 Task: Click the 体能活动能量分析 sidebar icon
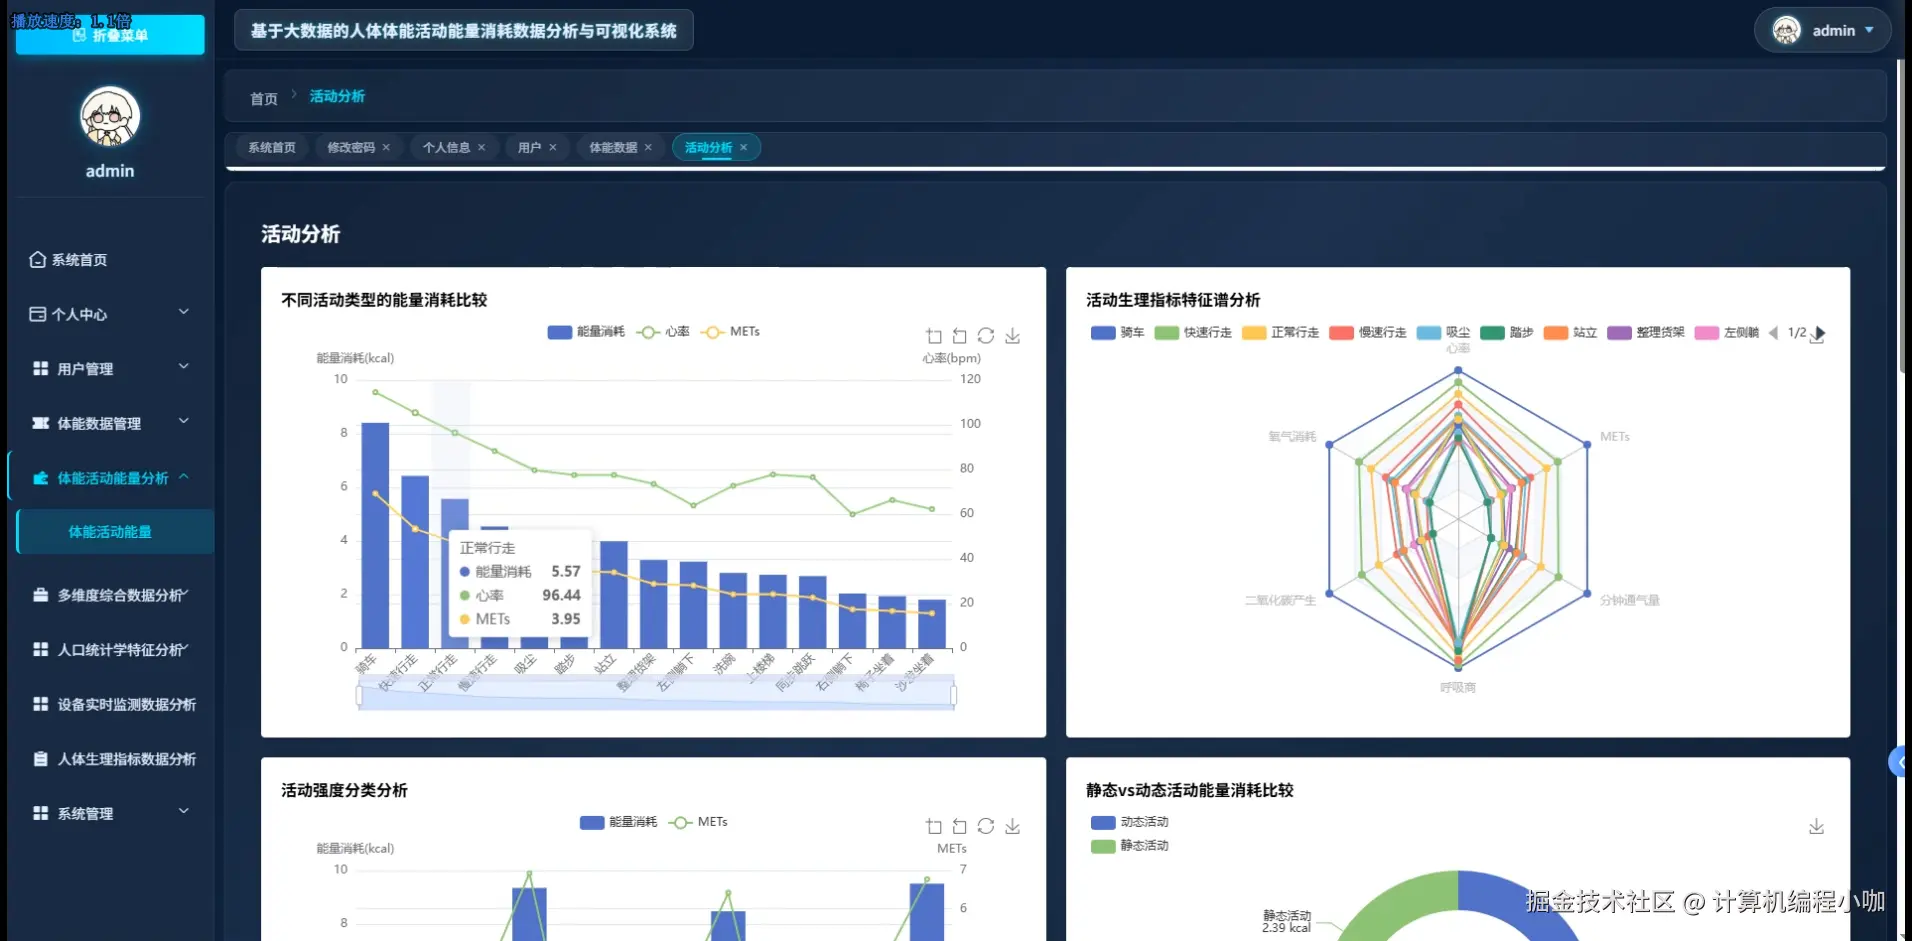(x=40, y=478)
